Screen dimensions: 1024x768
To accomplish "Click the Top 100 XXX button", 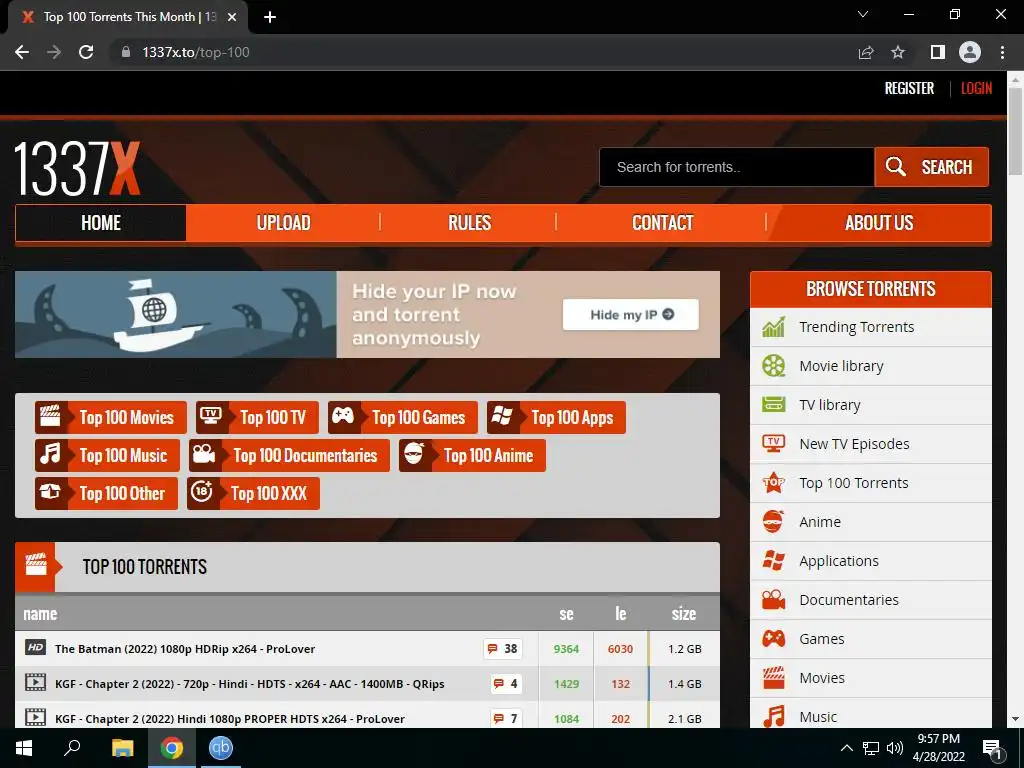I will (x=253, y=493).
